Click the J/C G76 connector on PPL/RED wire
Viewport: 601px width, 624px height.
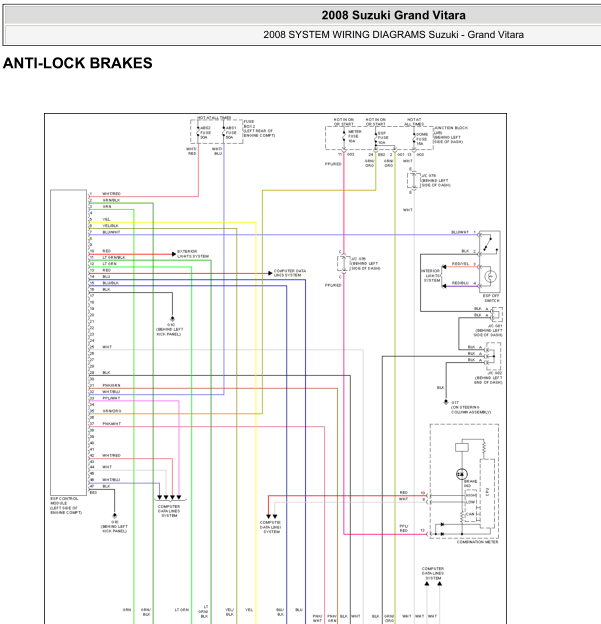coord(344,263)
